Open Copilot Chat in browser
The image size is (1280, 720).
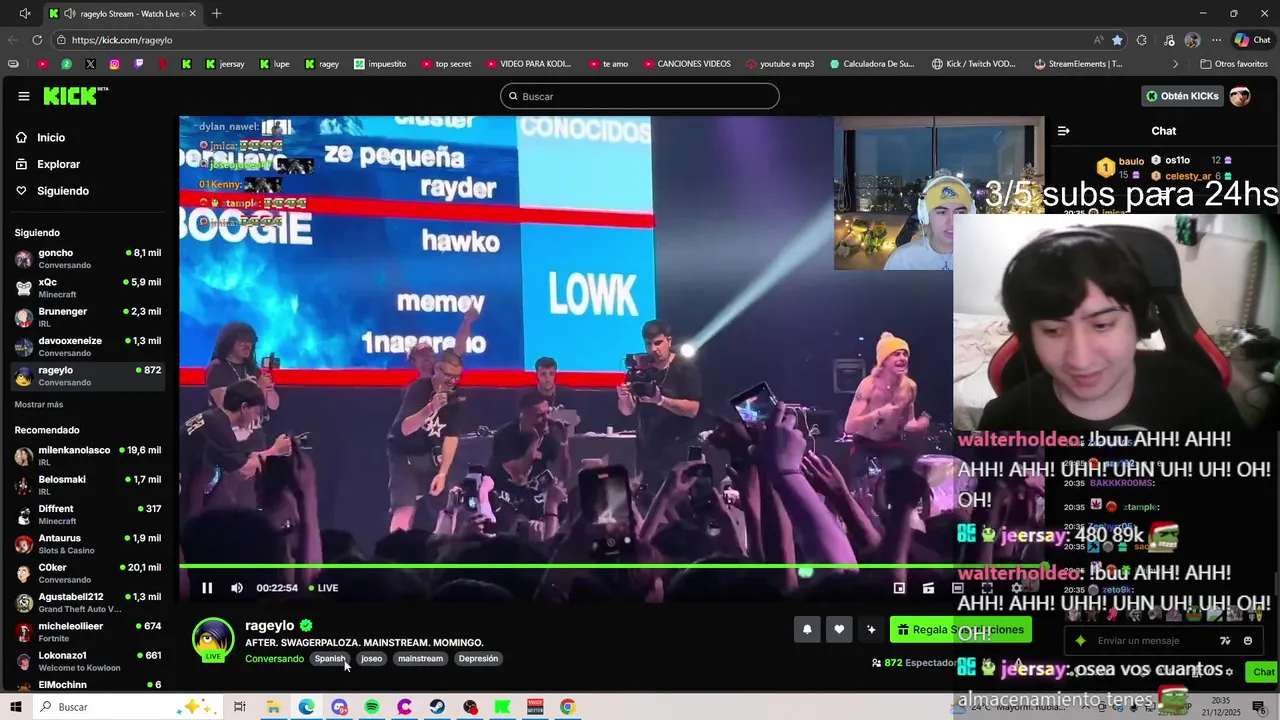1253,40
